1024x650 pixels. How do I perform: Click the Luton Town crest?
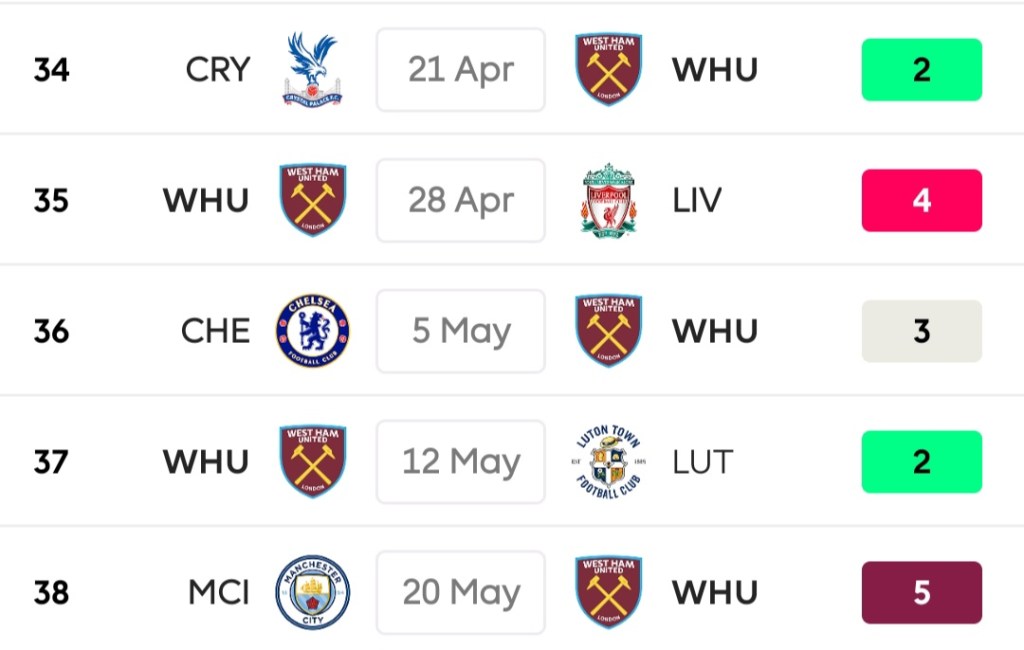(608, 462)
